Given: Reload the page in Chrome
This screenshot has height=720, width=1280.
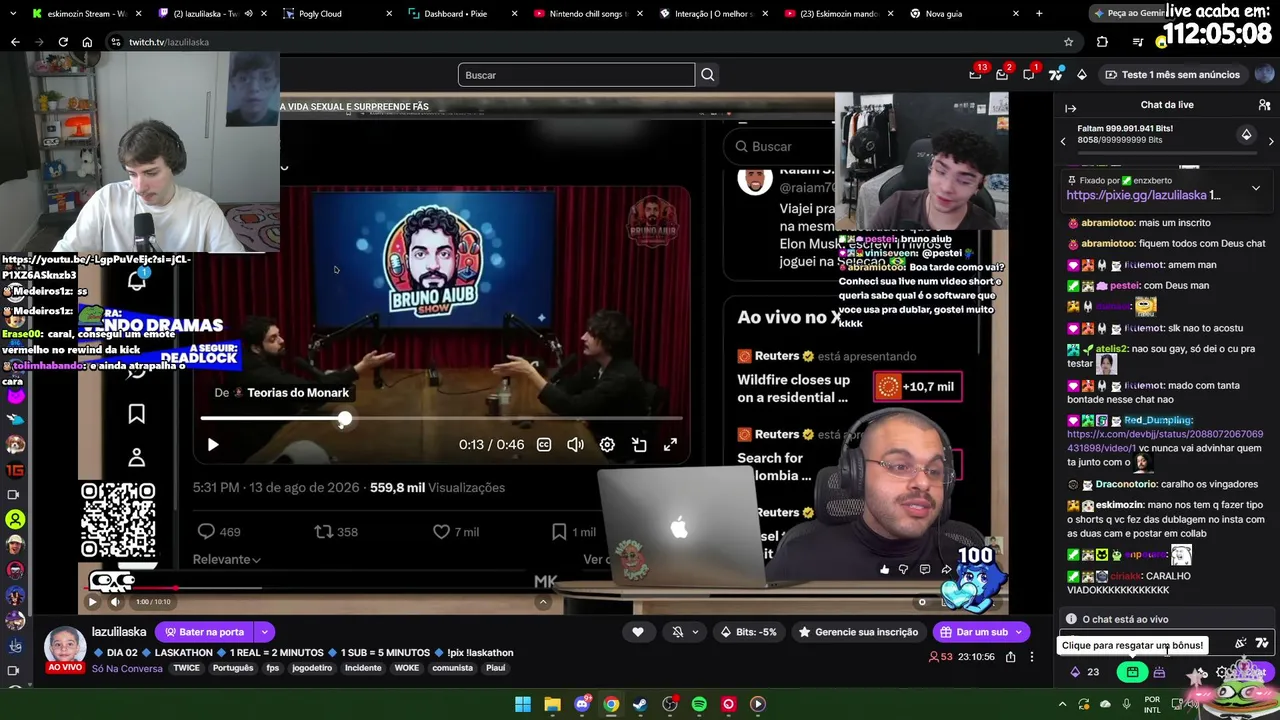Looking at the screenshot, I should (x=63, y=42).
